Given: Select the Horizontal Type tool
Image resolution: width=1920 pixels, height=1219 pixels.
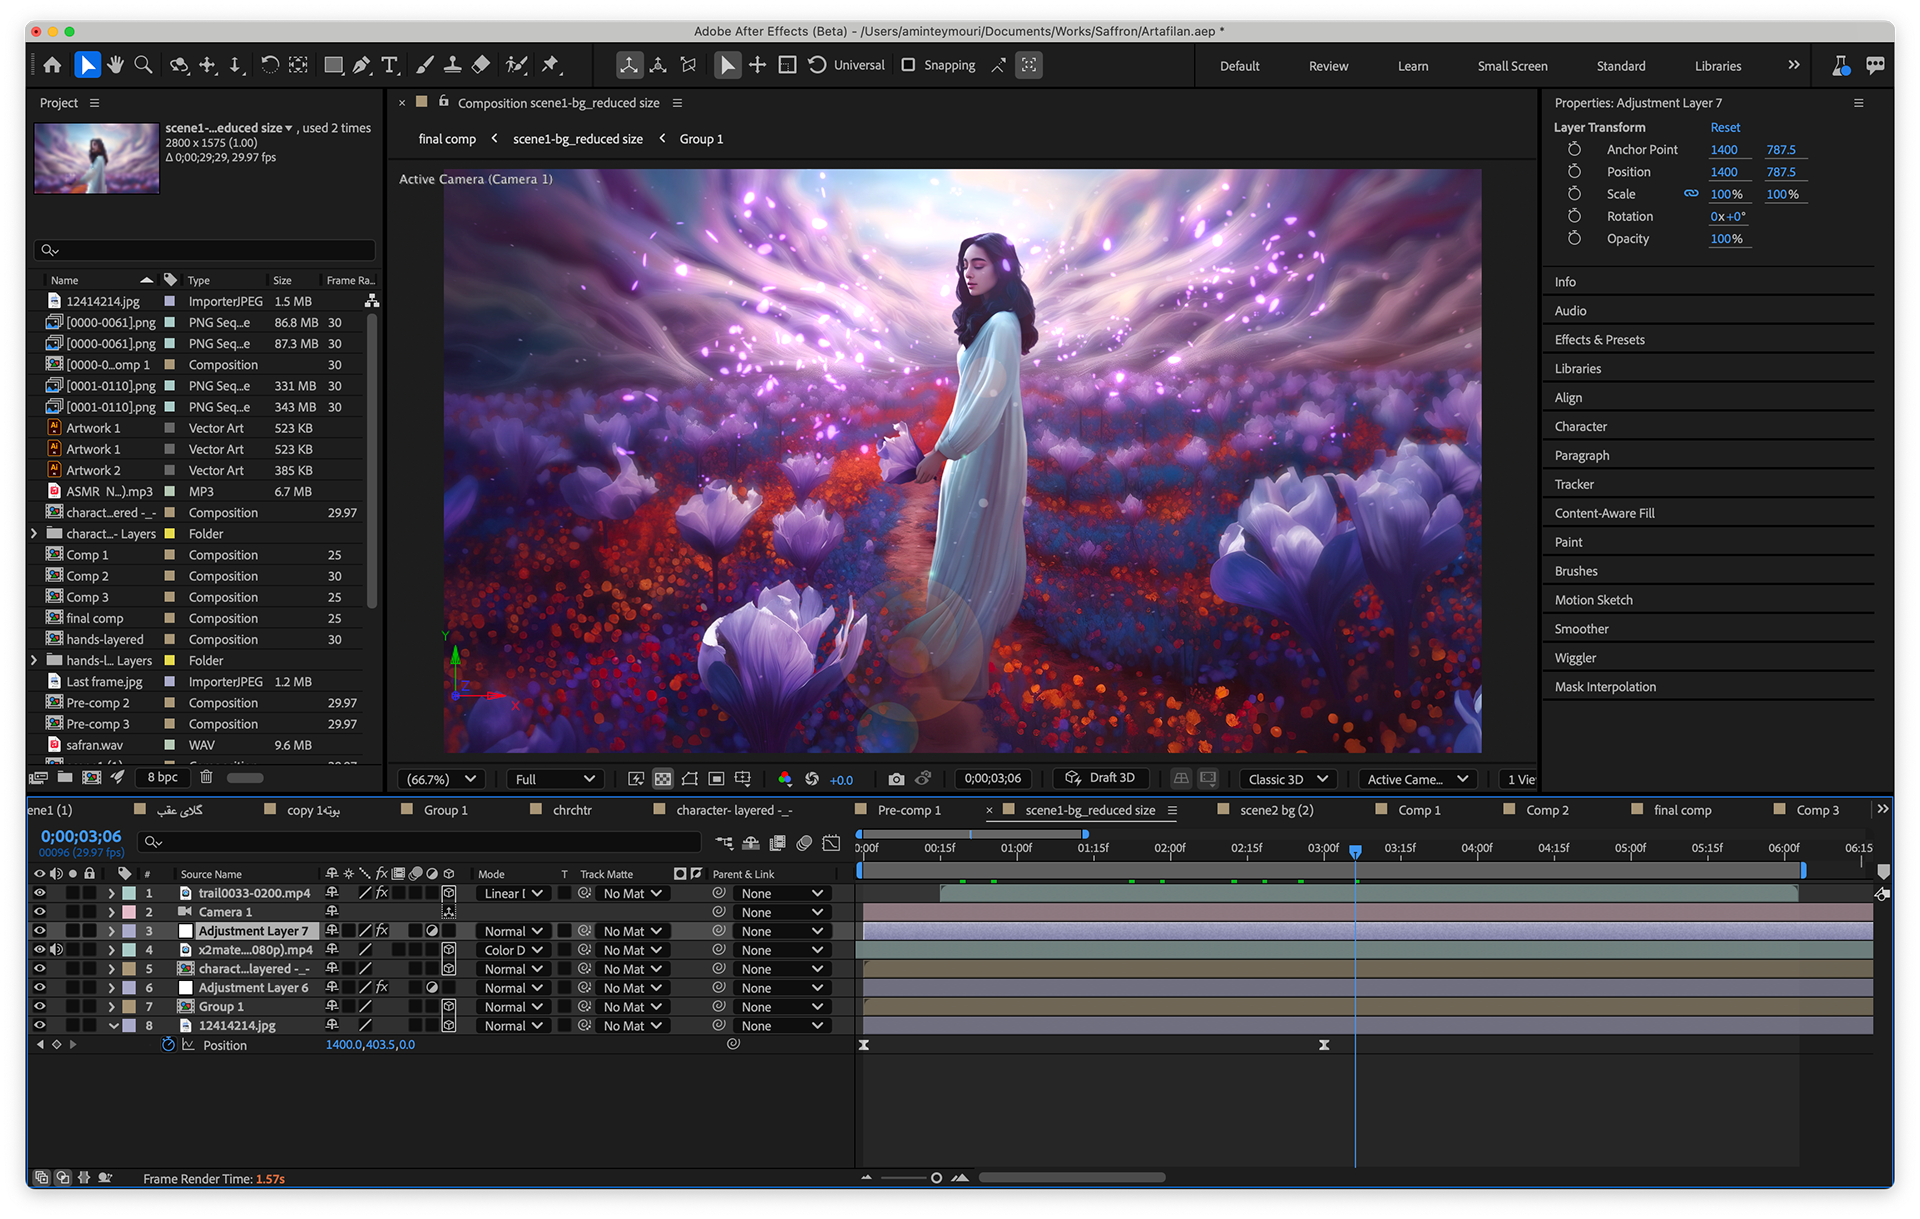Looking at the screenshot, I should click(390, 65).
